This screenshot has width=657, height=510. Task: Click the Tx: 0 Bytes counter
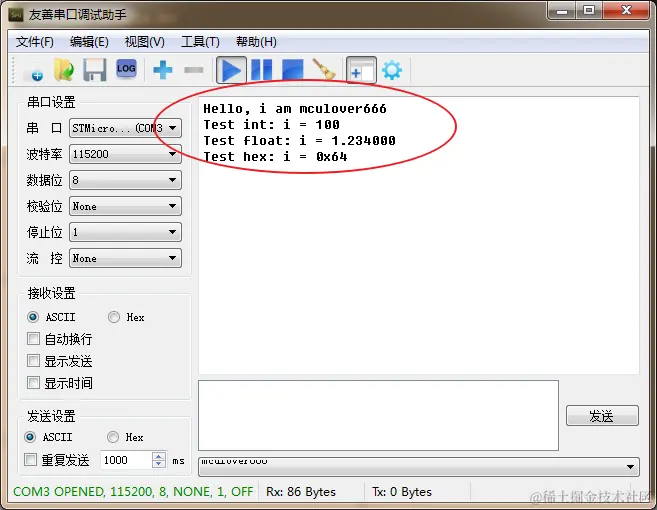[x=402, y=492]
